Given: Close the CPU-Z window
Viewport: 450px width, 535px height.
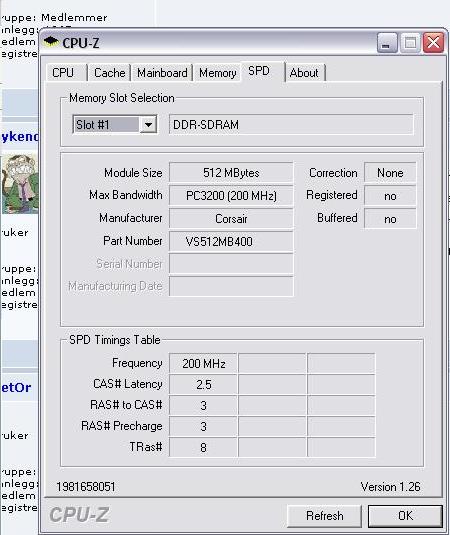Looking at the screenshot, I should (433, 43).
